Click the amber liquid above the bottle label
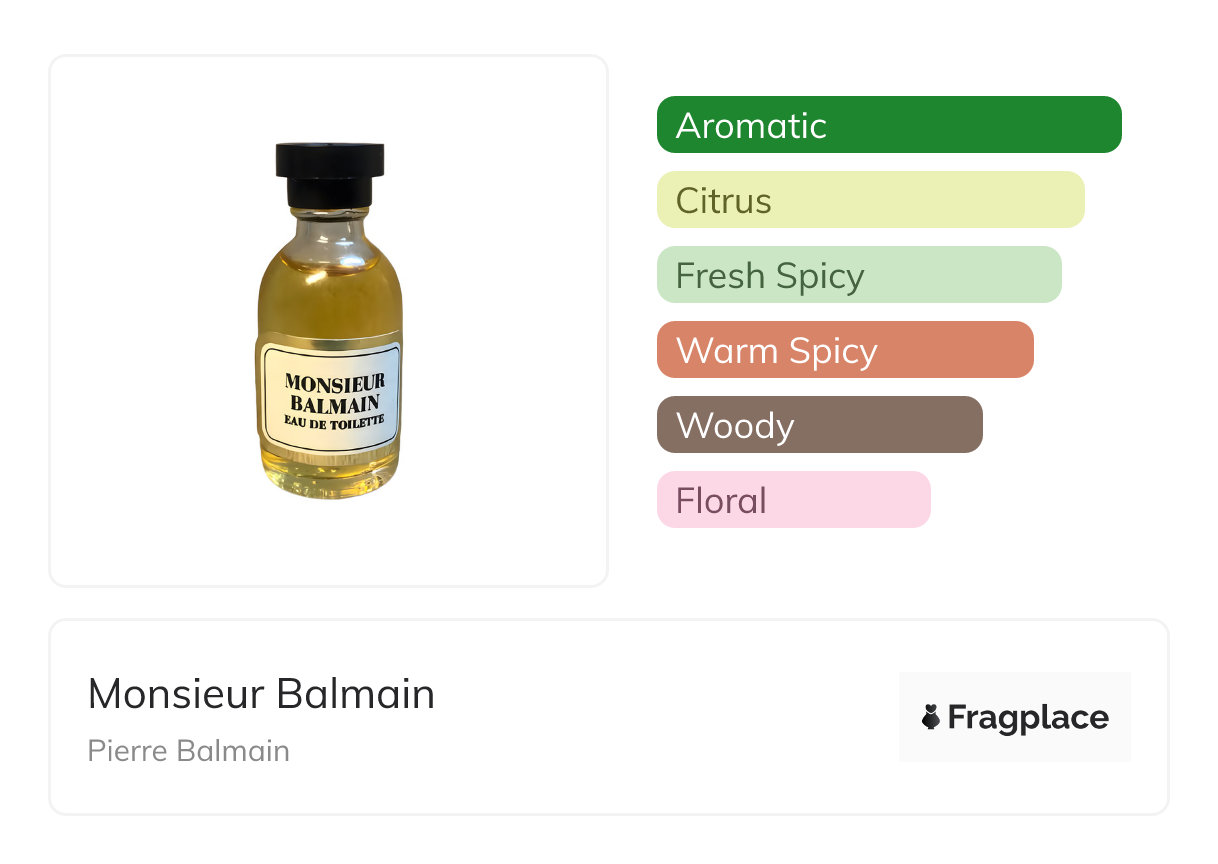This screenshot has height=864, width=1218. pyautogui.click(x=330, y=295)
